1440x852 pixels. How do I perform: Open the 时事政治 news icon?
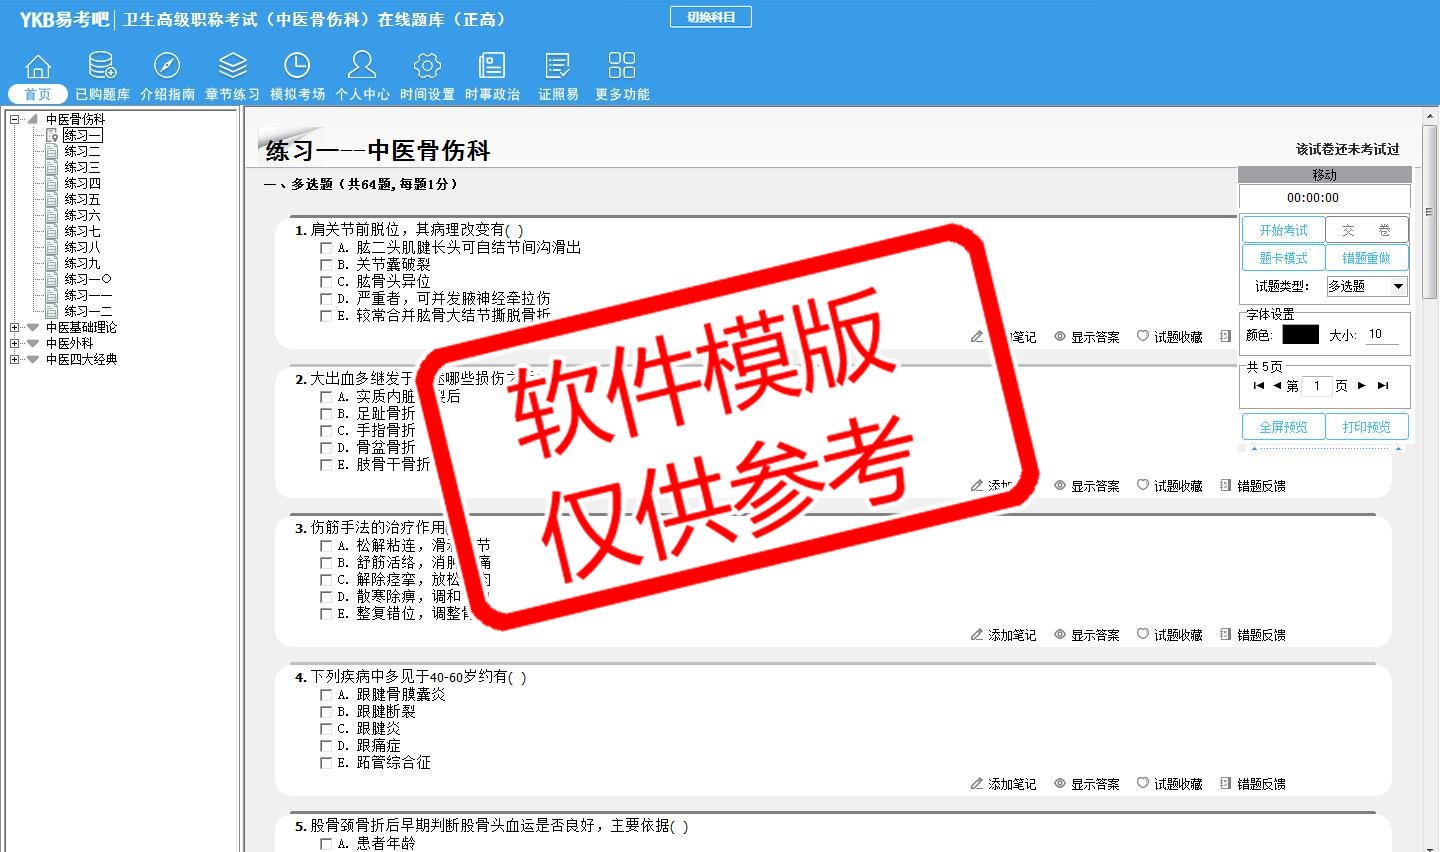click(x=492, y=66)
